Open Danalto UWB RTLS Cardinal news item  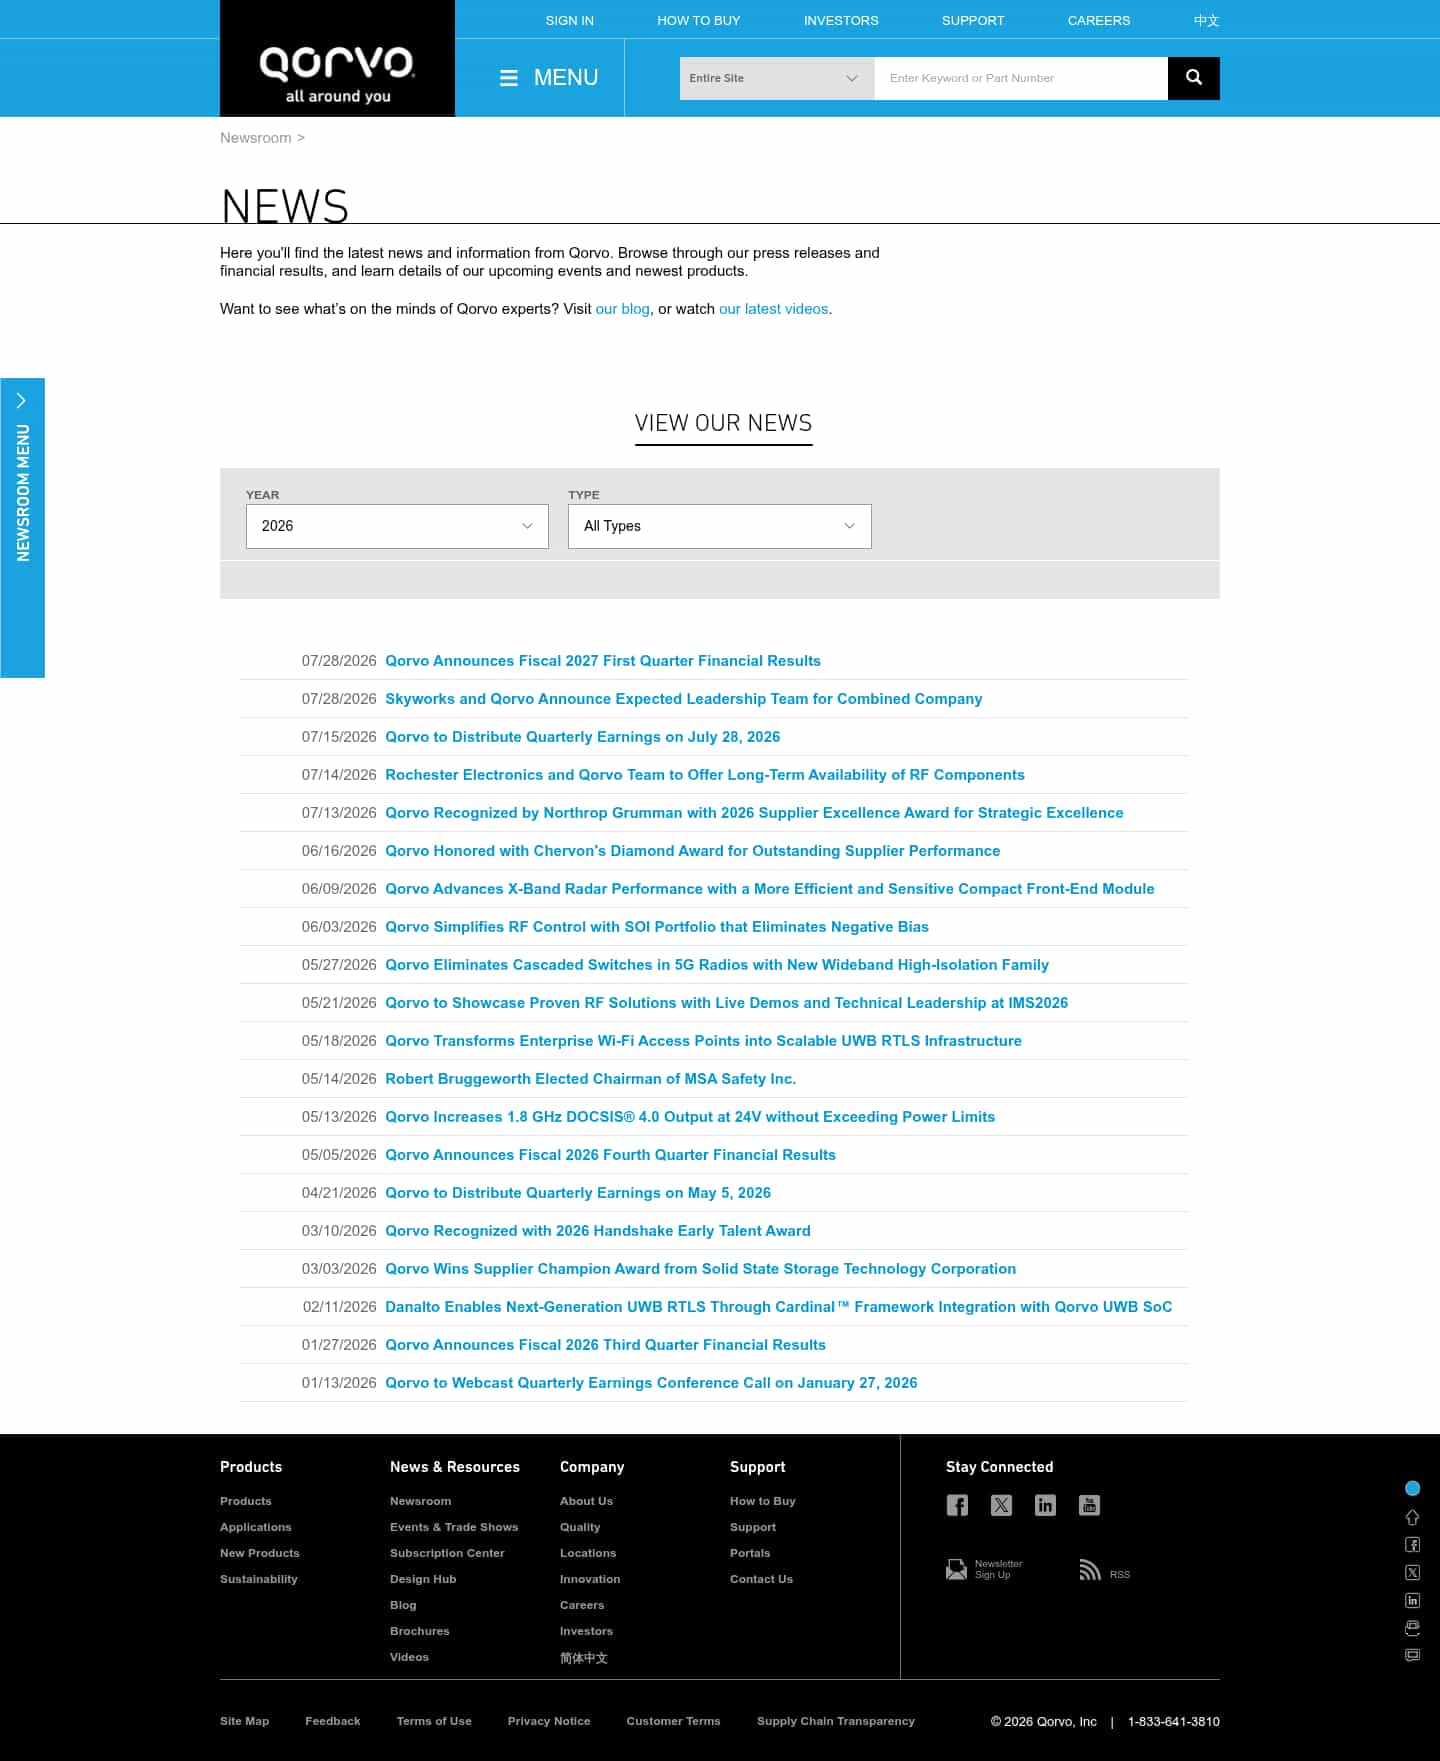pos(778,1307)
